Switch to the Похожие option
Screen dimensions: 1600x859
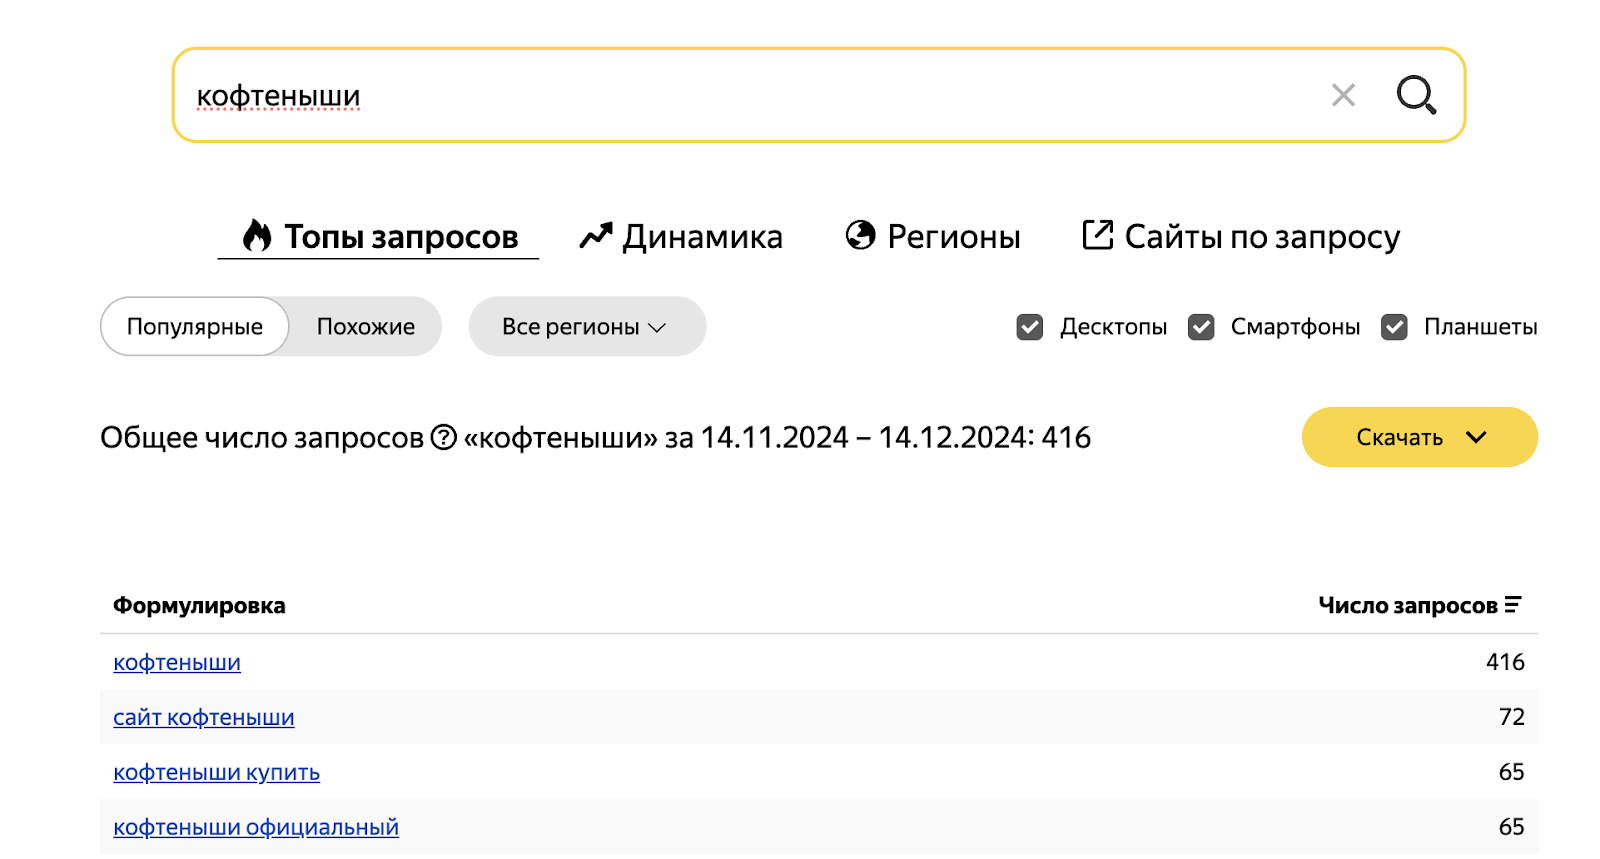click(366, 326)
